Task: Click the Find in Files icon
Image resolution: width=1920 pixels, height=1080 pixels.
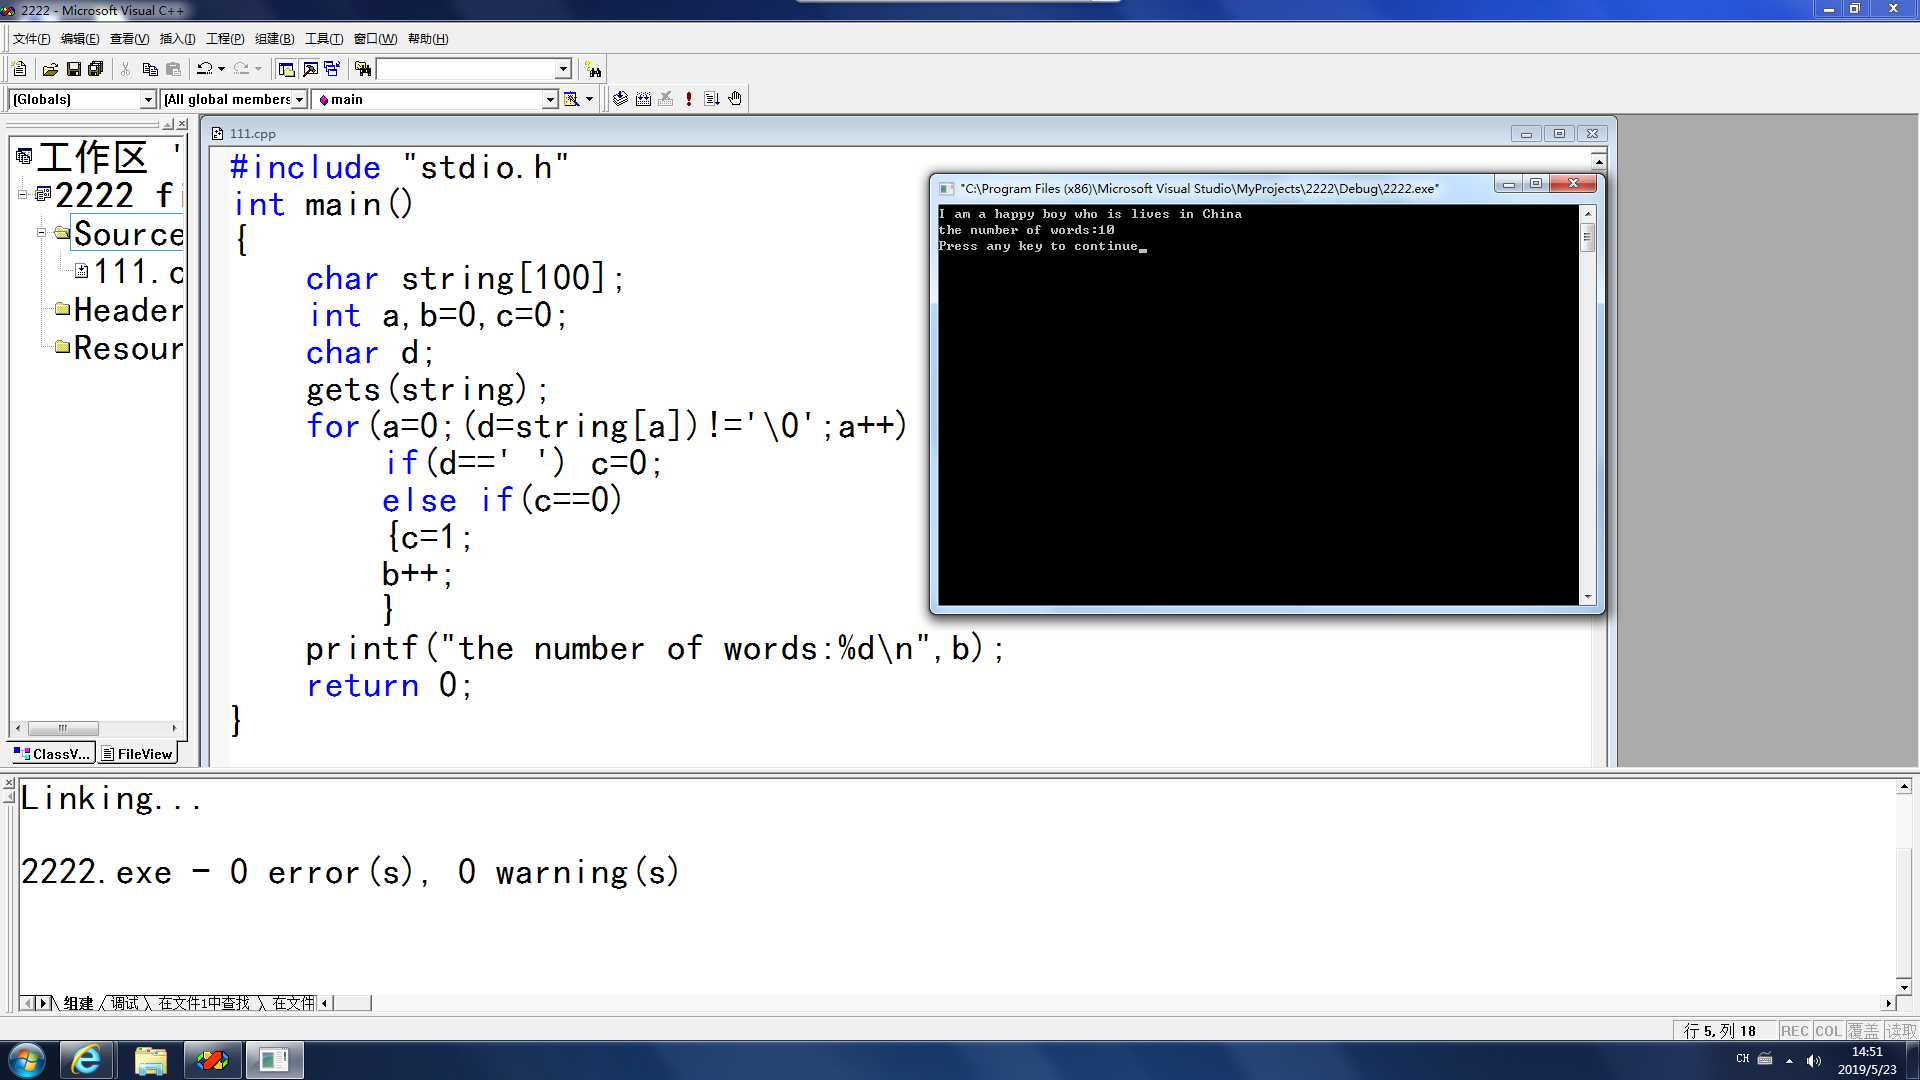Action: point(363,69)
